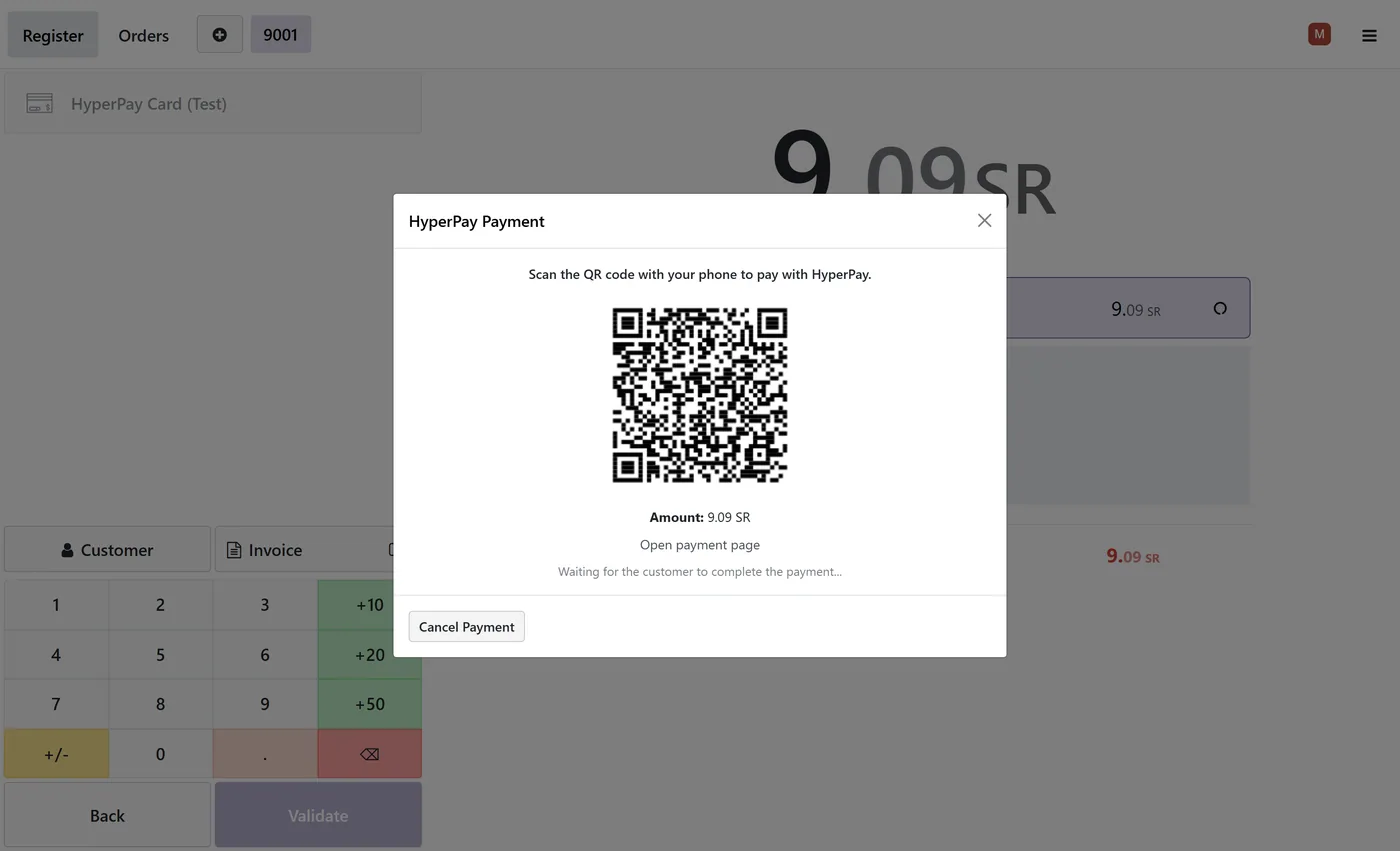Click the decimal point key
1400x851 pixels.
tap(265, 754)
